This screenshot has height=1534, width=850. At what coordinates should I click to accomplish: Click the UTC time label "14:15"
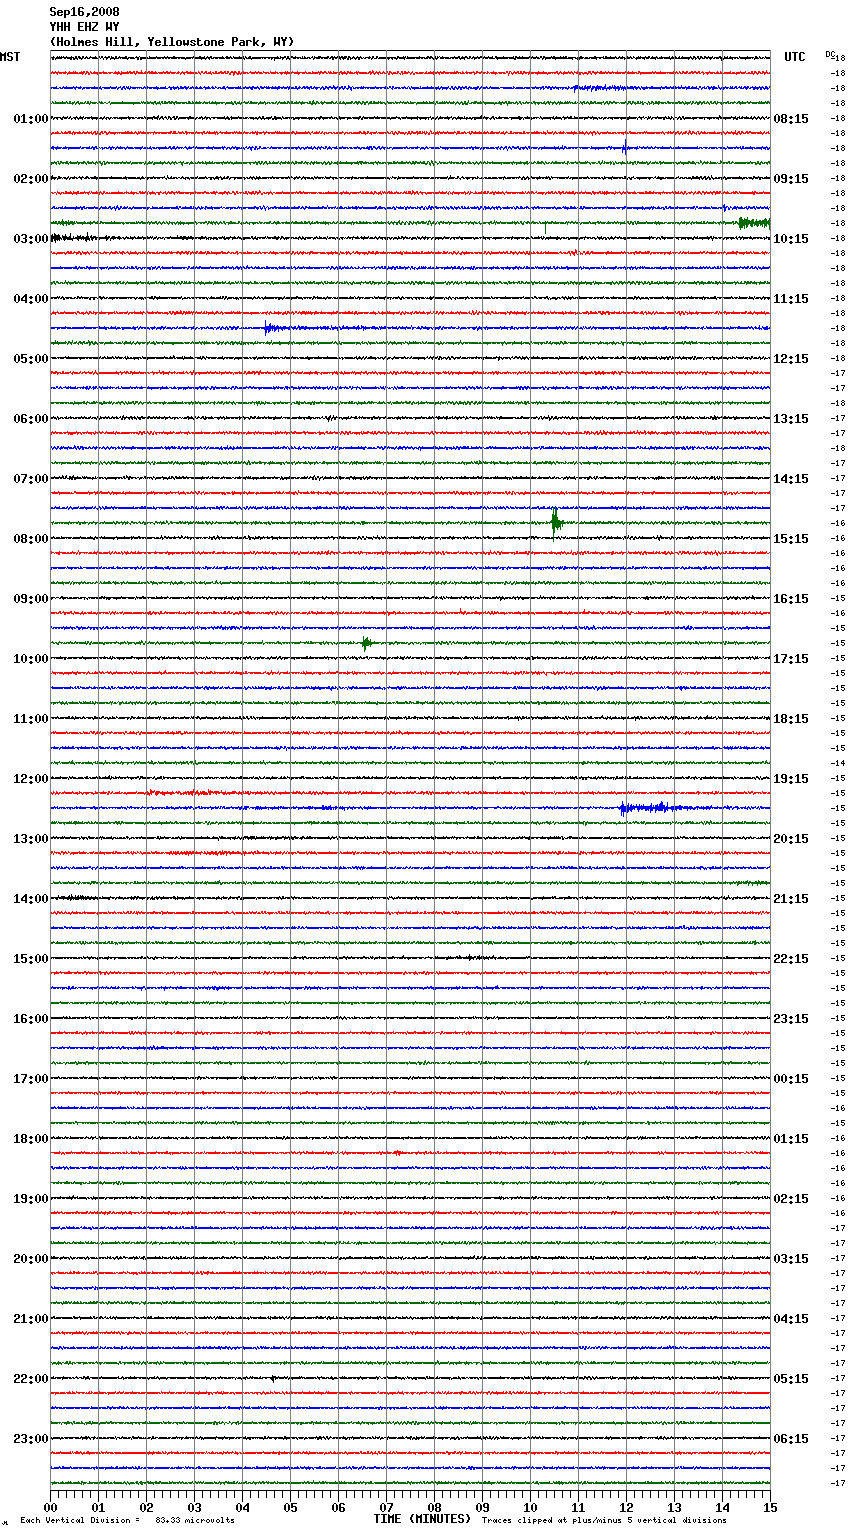pos(791,479)
